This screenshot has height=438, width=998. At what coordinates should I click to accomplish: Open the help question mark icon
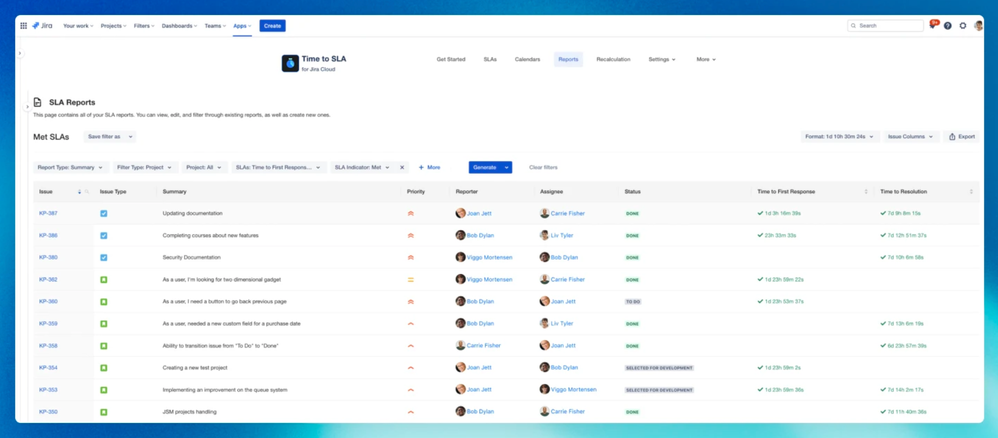click(948, 26)
